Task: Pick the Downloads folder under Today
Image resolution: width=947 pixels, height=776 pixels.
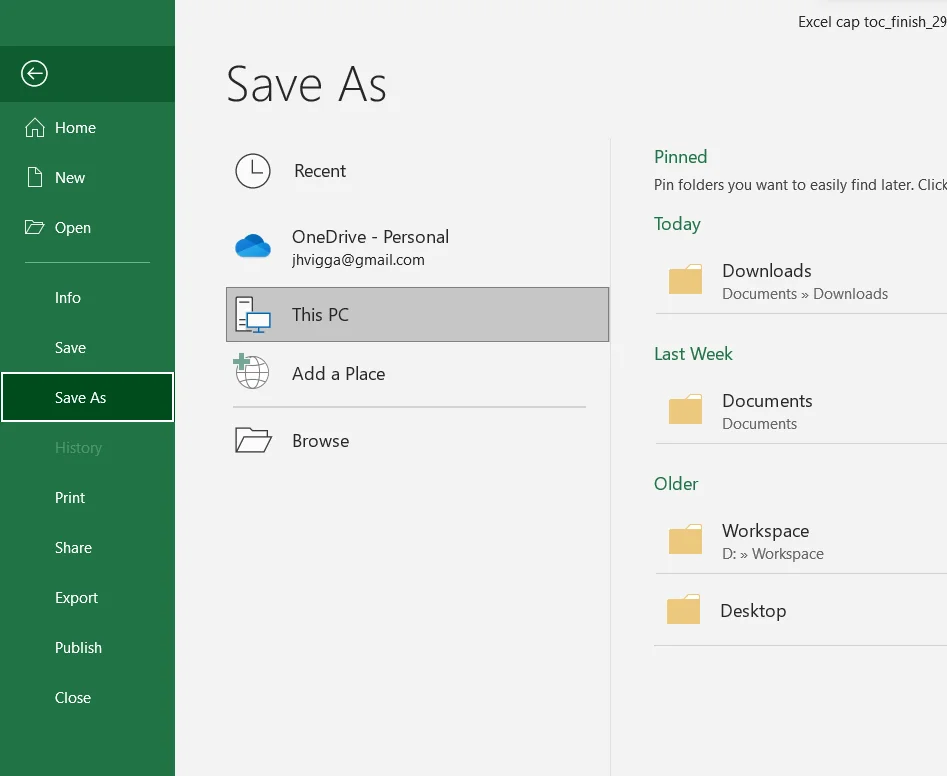Action: [x=801, y=281]
